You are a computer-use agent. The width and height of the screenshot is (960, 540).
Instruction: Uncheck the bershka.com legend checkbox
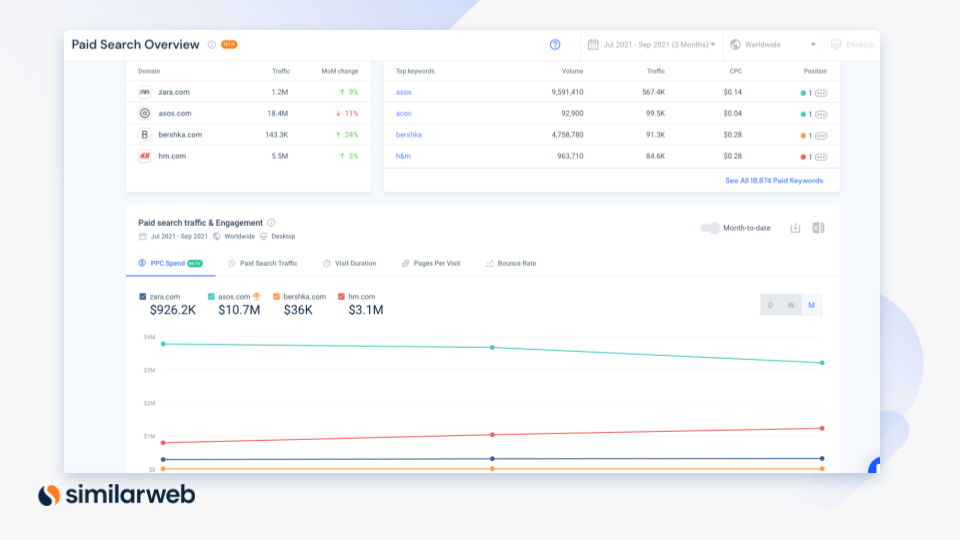276,296
